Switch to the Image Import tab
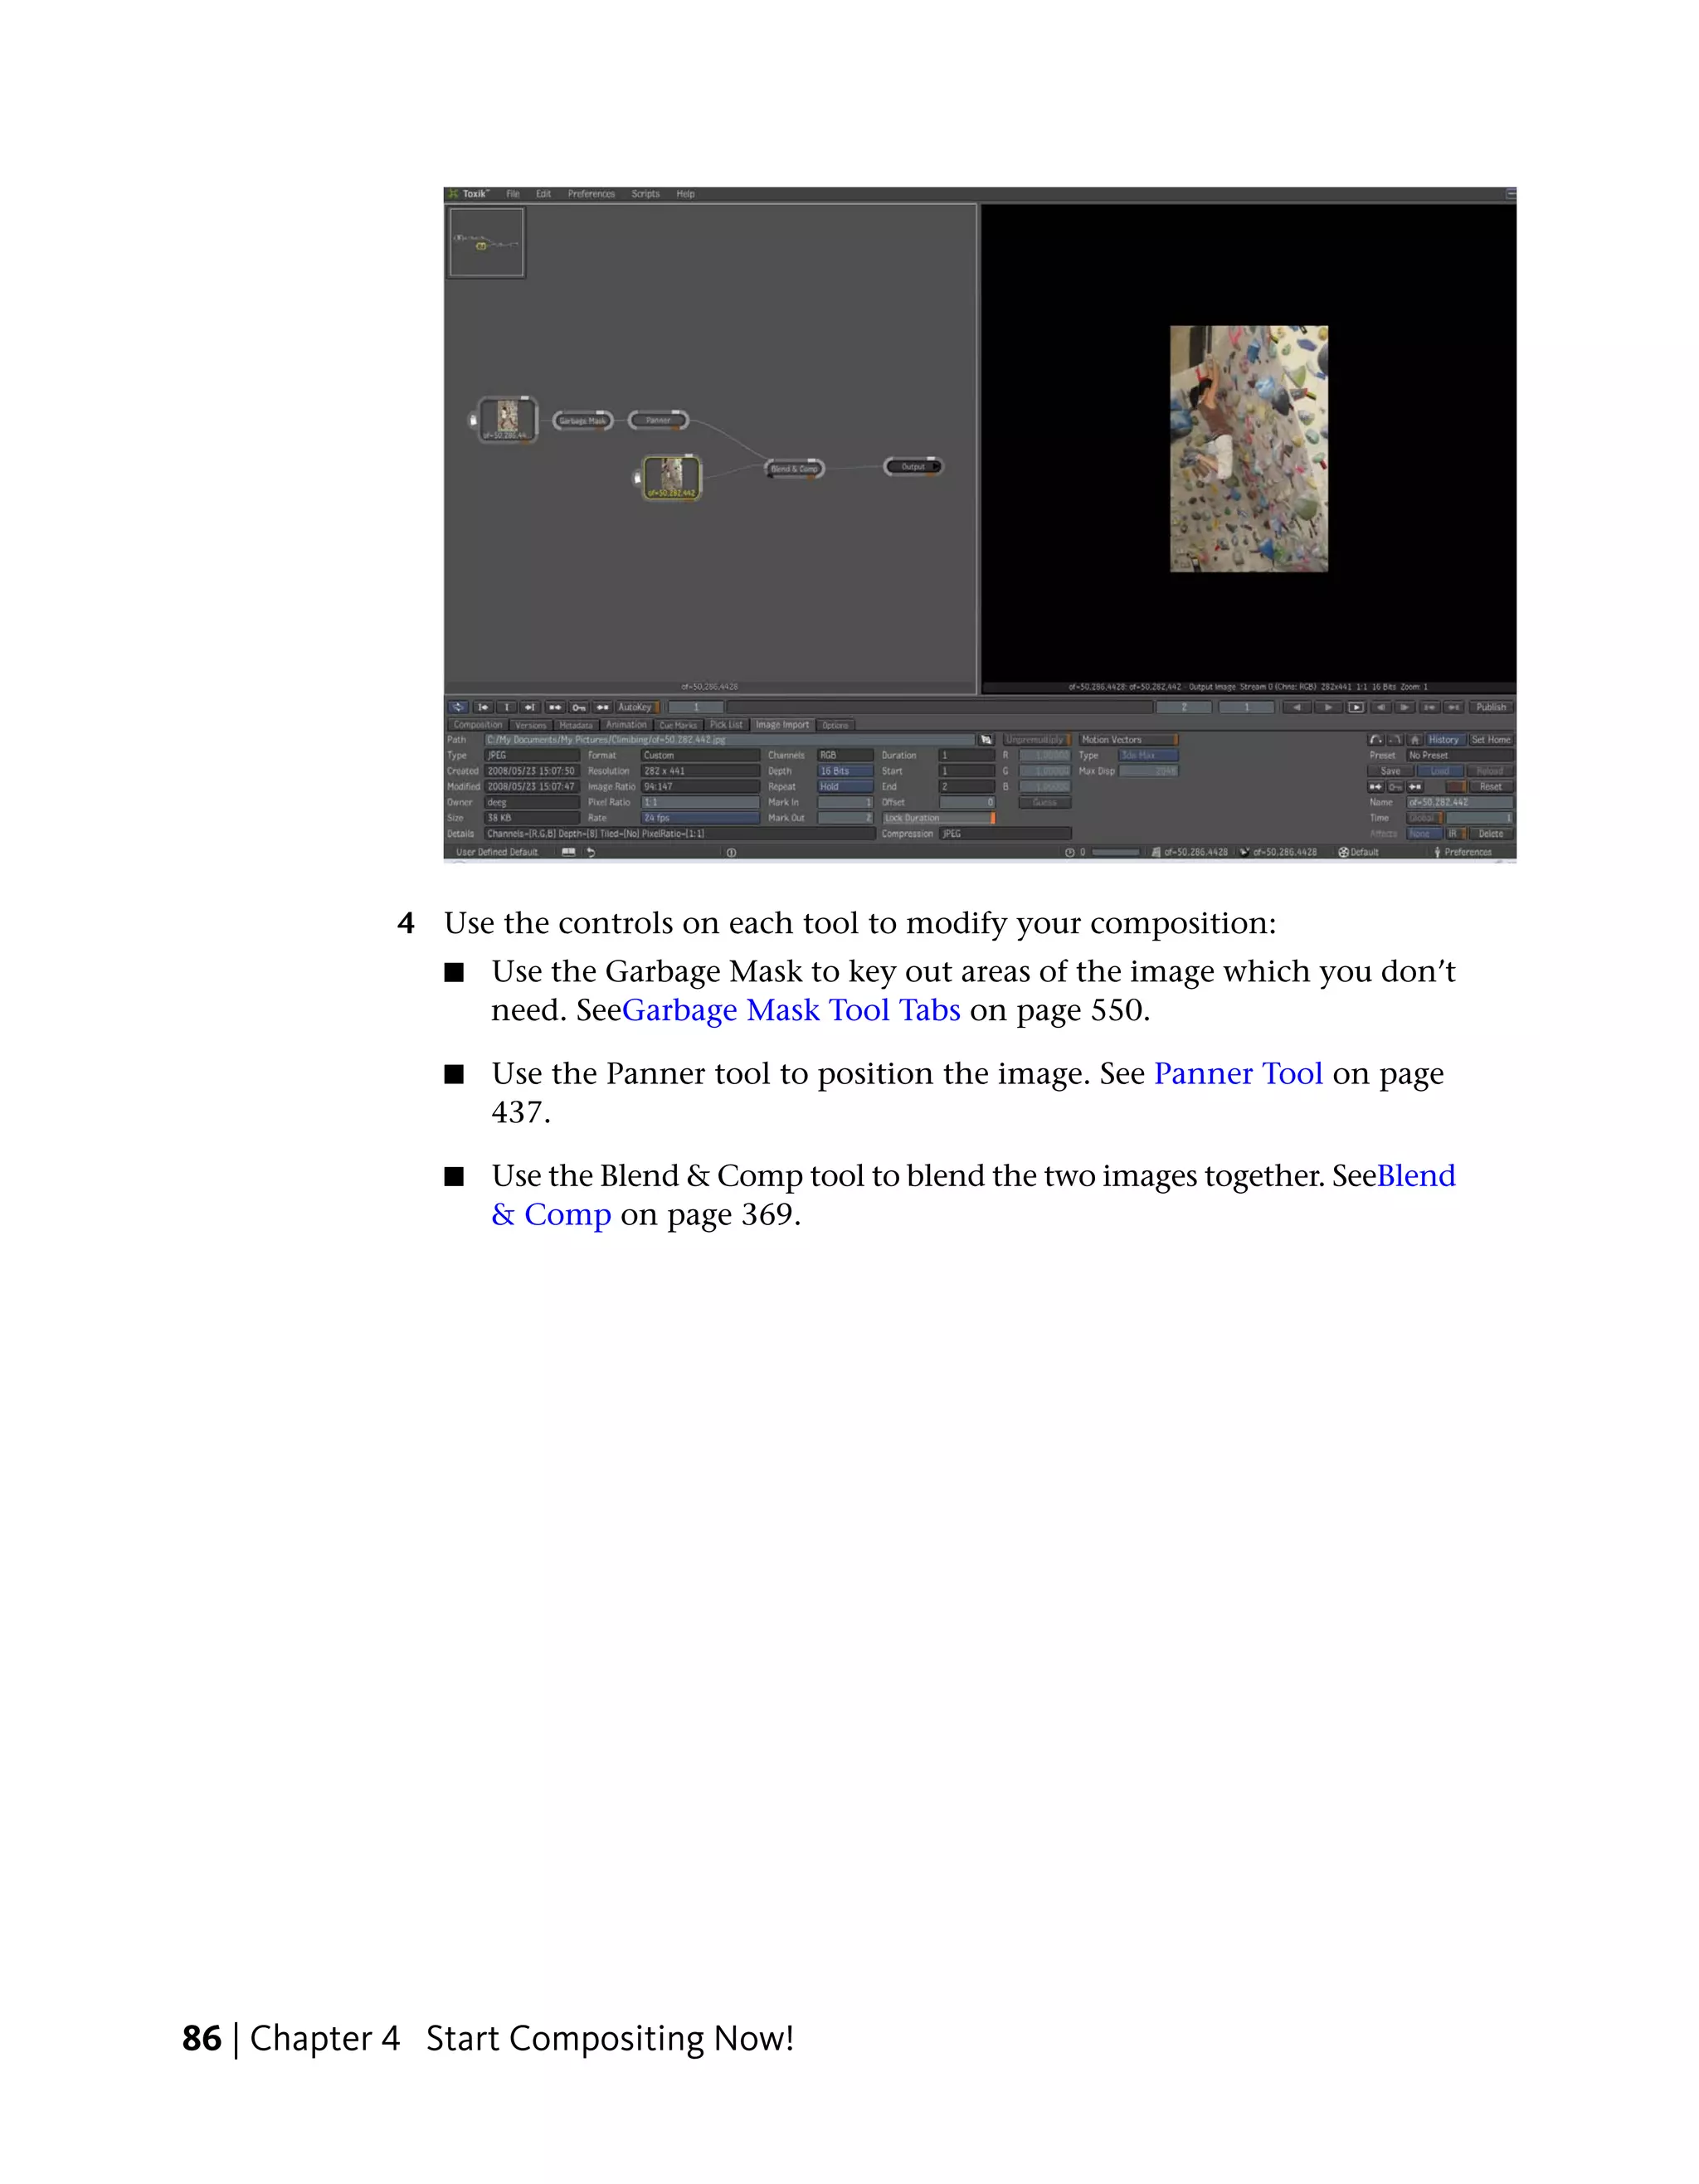The image size is (1699, 2184). coord(783,725)
